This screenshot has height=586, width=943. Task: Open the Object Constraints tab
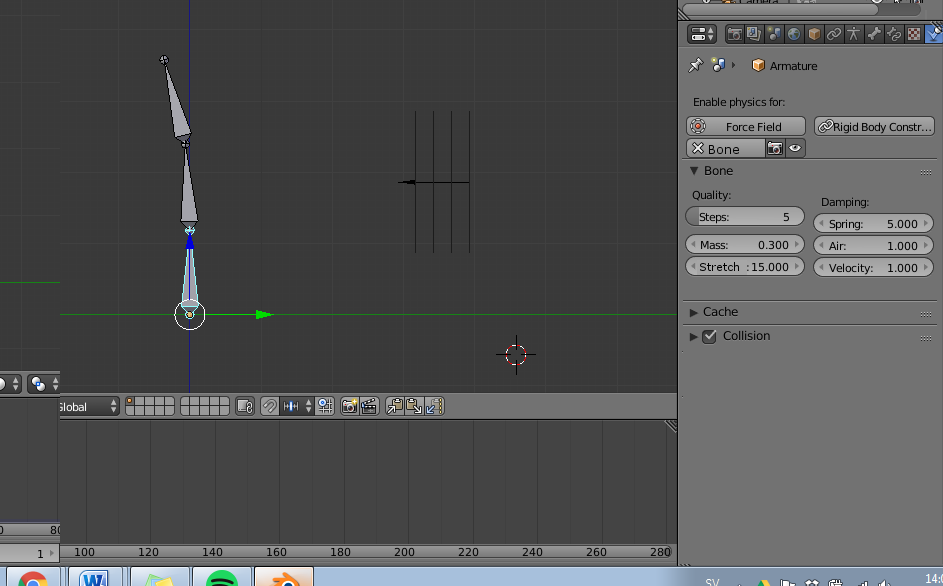[834, 34]
